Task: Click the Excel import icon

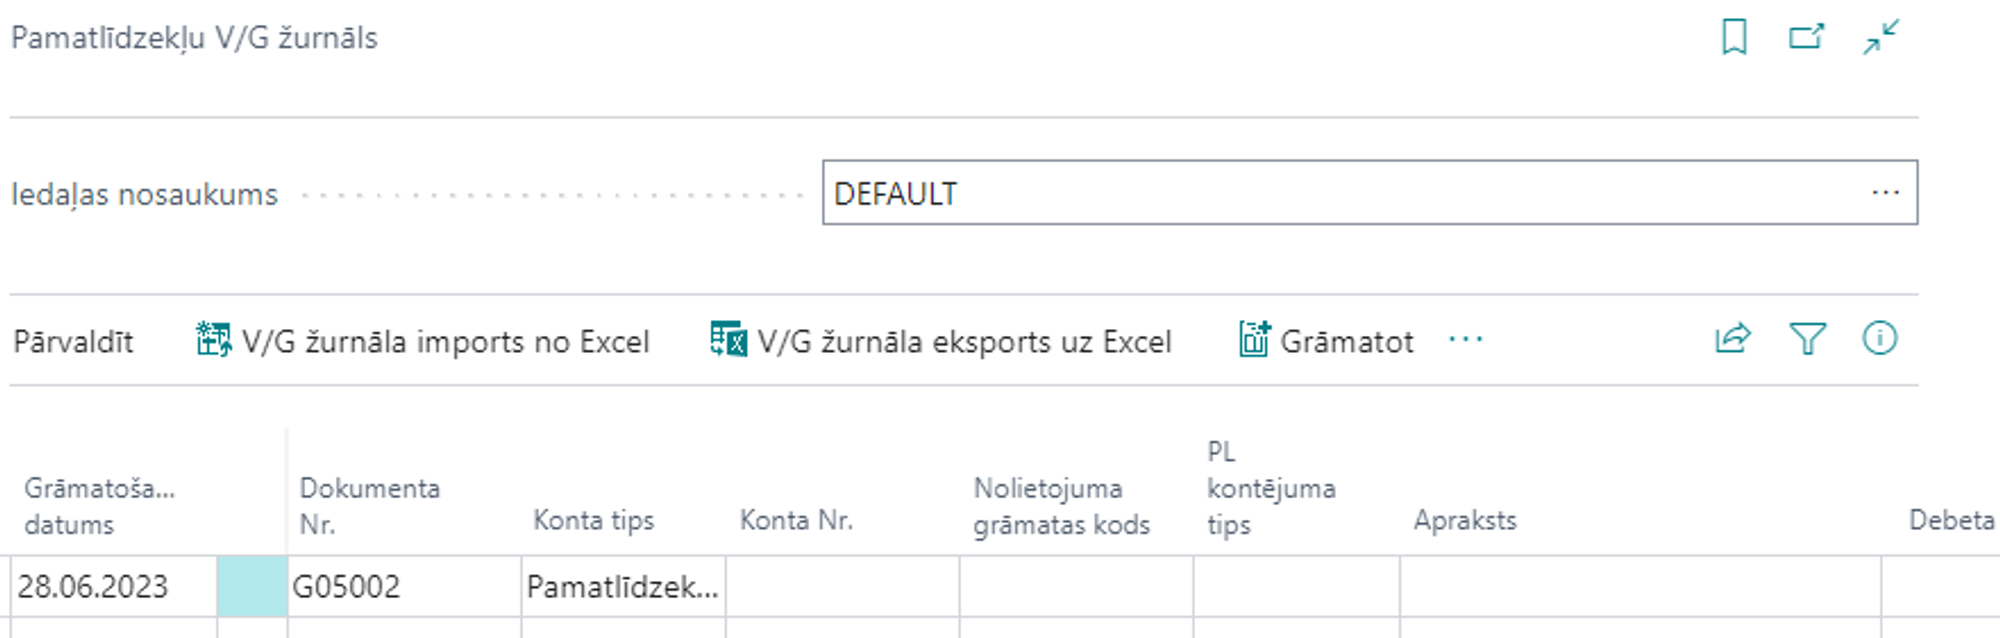Action: tap(213, 340)
